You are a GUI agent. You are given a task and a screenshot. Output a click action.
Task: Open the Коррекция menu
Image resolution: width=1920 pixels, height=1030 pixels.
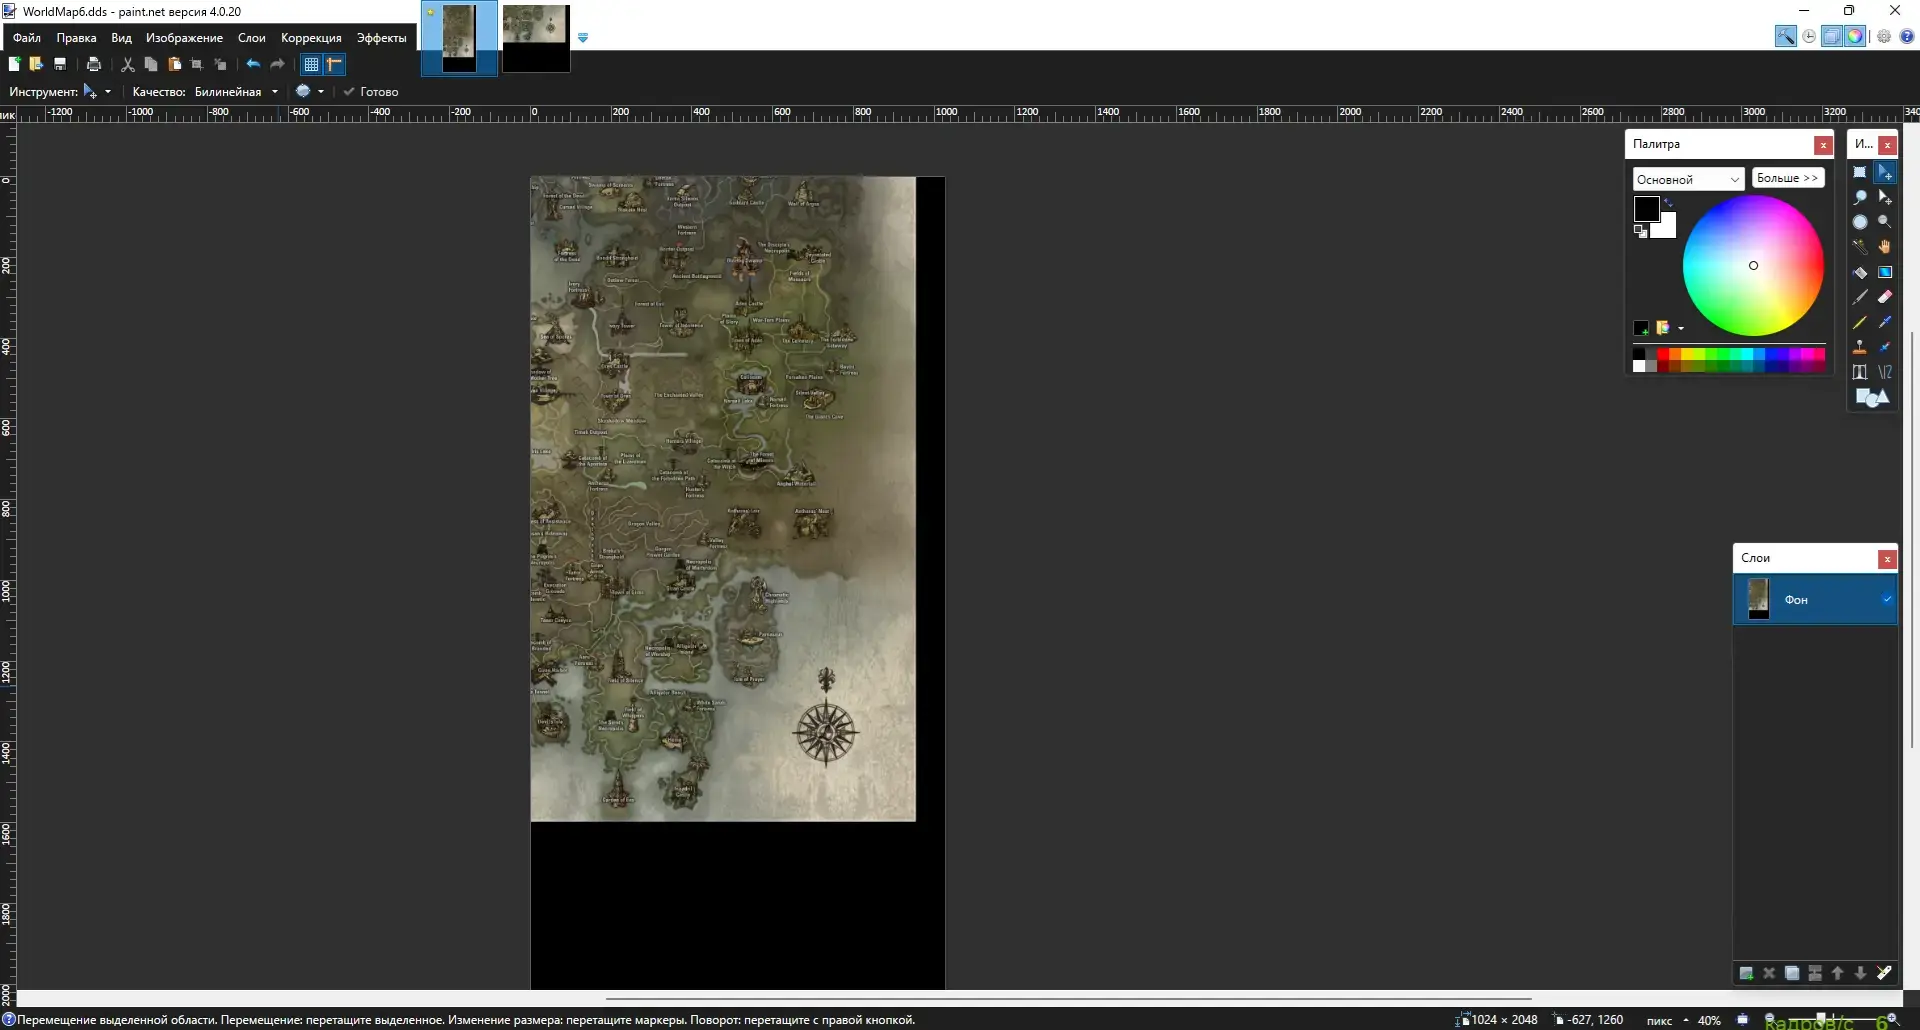[x=311, y=38]
